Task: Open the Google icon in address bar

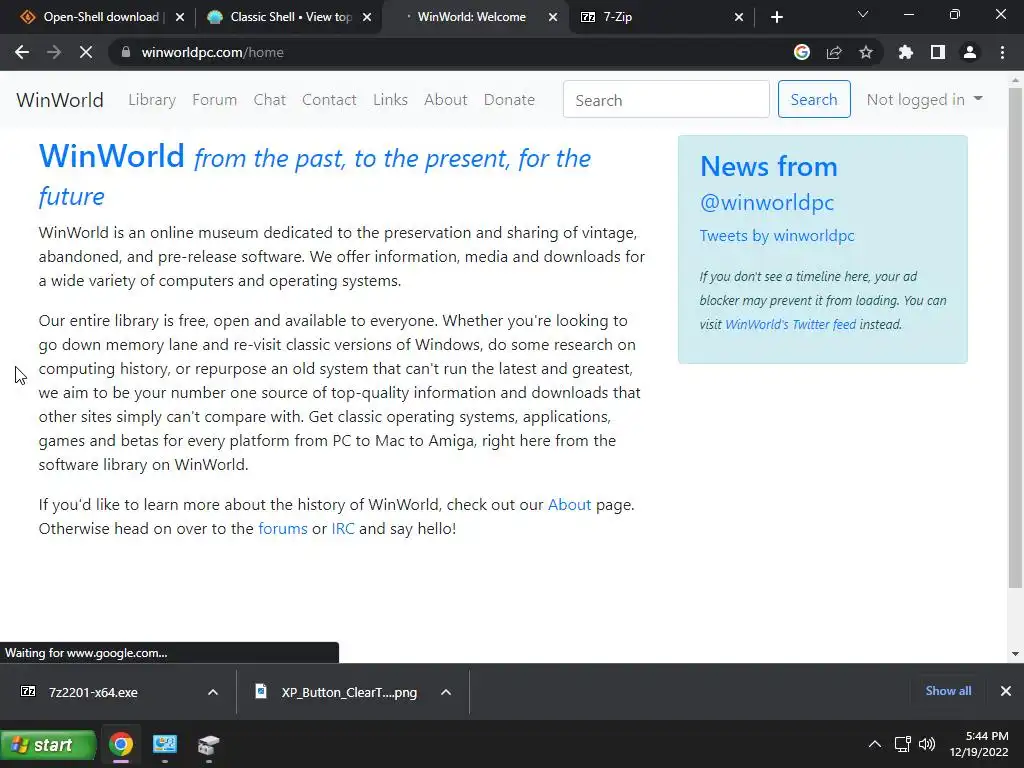Action: click(x=802, y=52)
